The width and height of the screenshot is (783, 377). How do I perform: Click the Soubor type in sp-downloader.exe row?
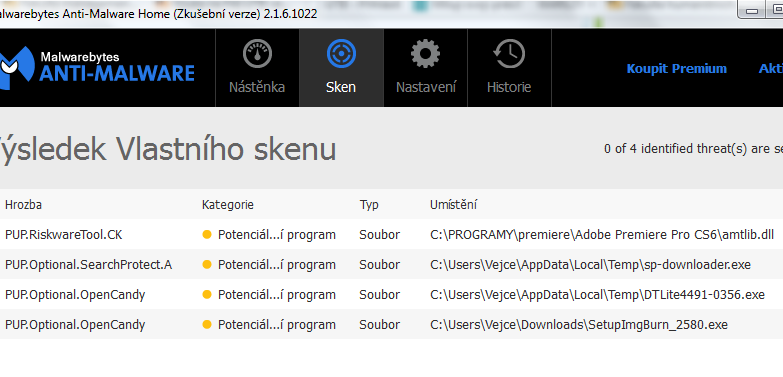[380, 265]
